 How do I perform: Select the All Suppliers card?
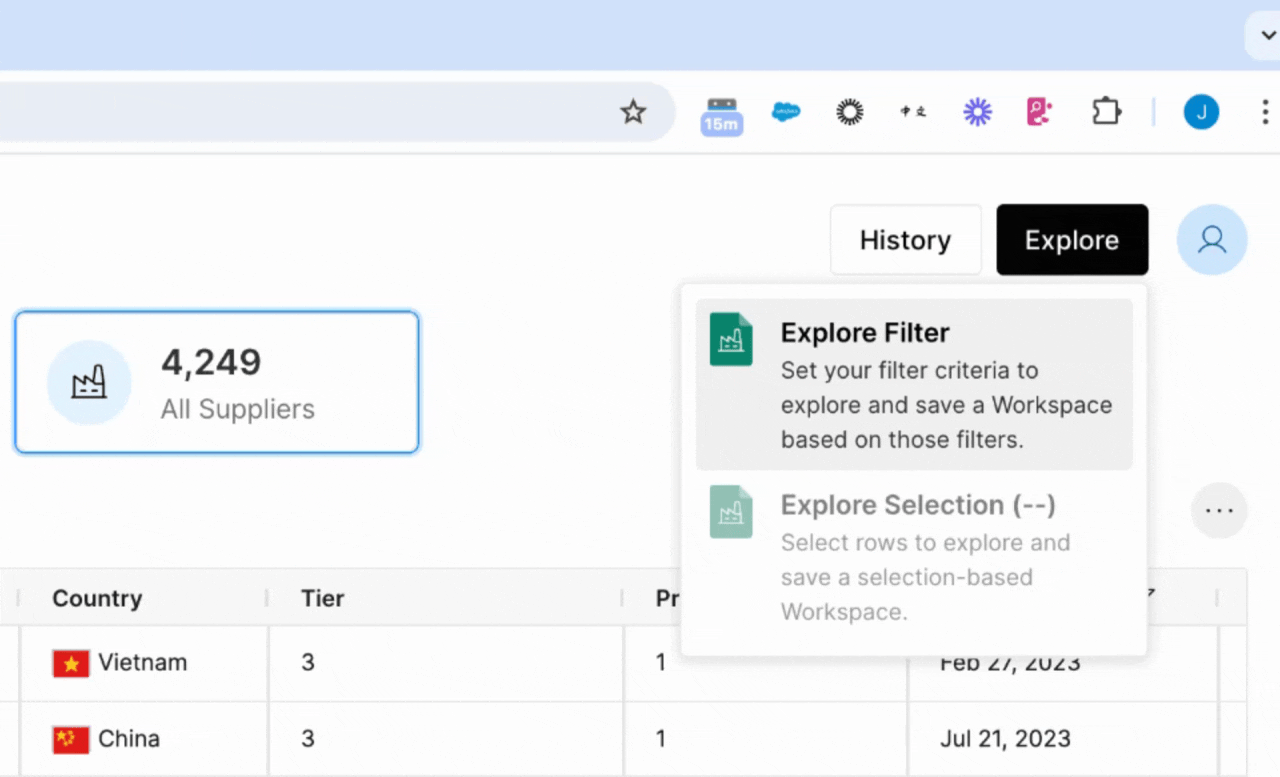pyautogui.click(x=217, y=383)
